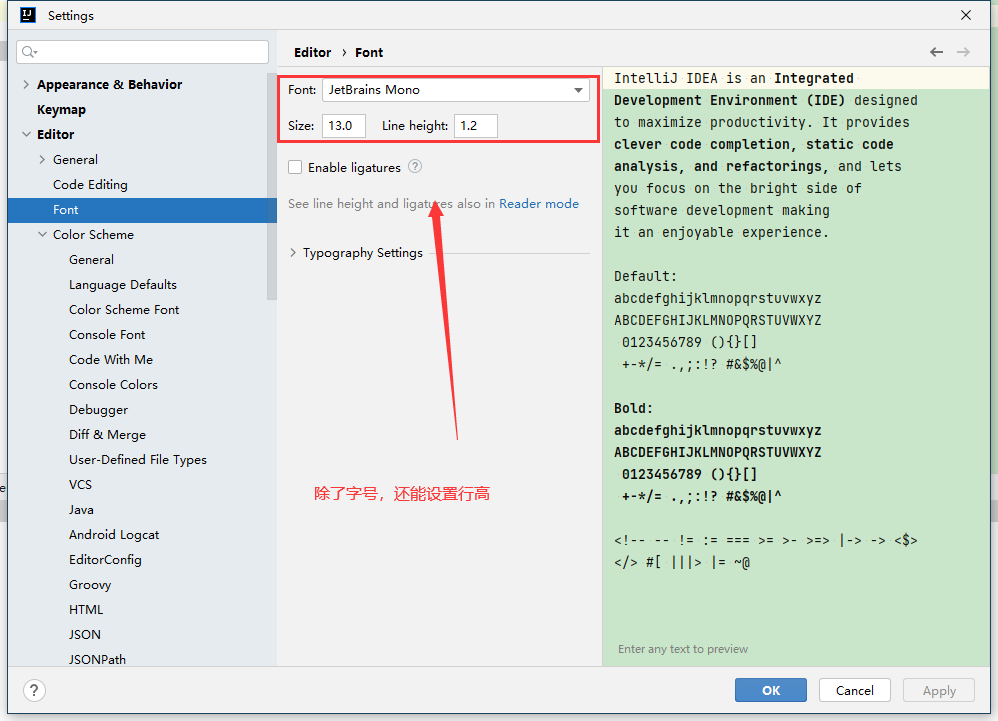Click the search magnifier icon
This screenshot has height=721, width=998.
(29, 52)
